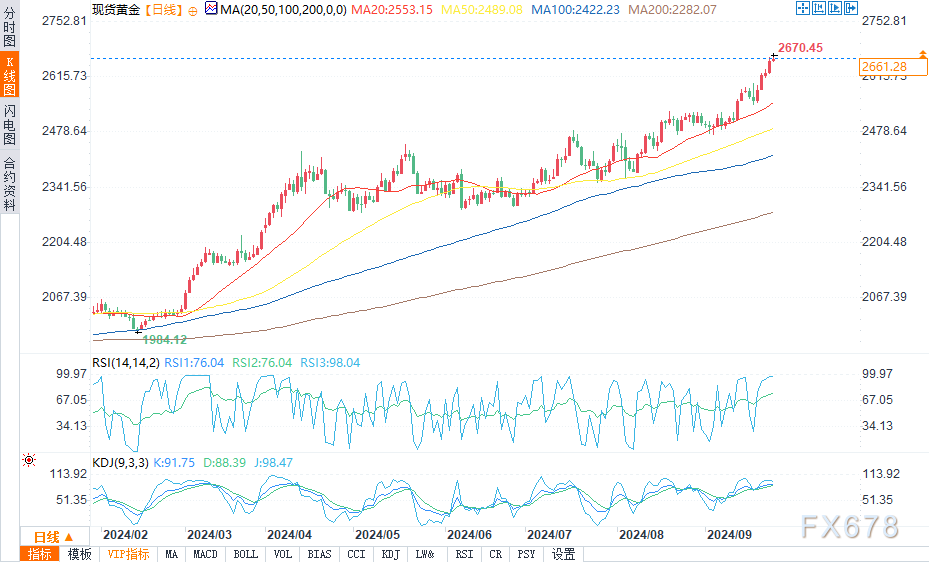The image size is (929, 562).
Task: Click the axis icon with left-pointing bar
Action: pos(817,8)
